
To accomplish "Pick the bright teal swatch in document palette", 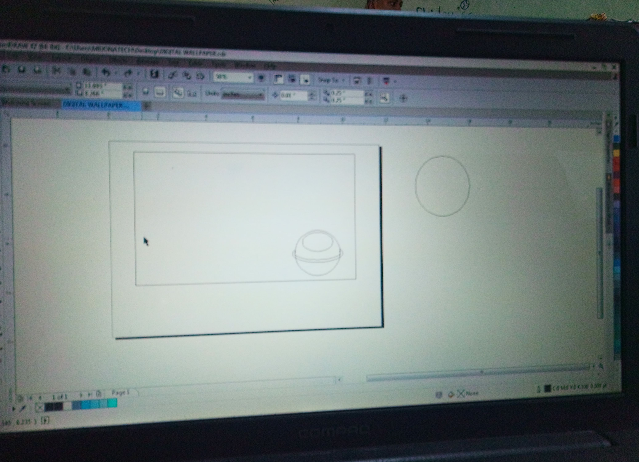I will click(112, 403).
